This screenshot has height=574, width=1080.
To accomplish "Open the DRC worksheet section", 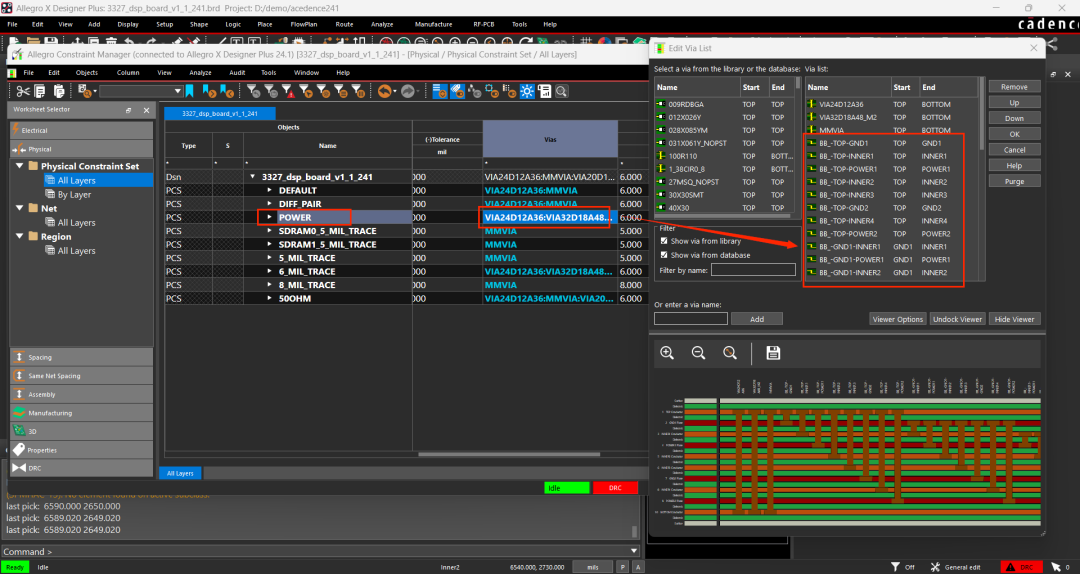I will tap(81, 468).
